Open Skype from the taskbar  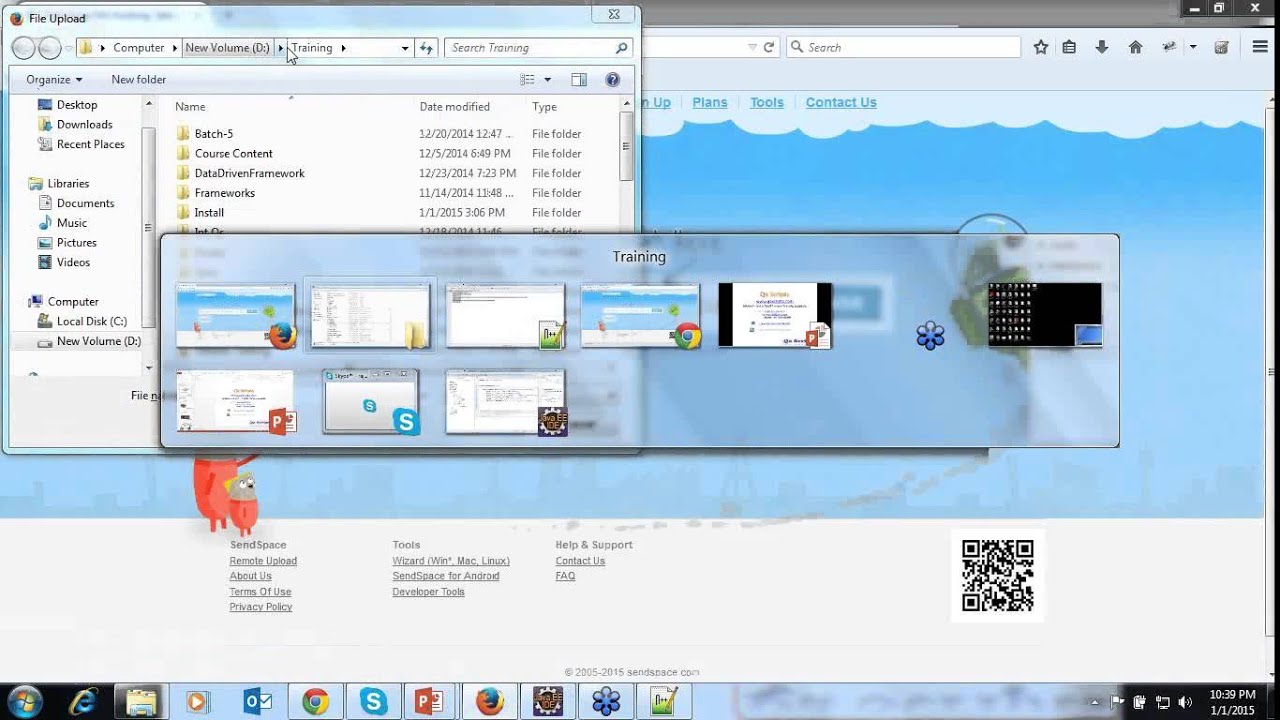[x=373, y=701]
